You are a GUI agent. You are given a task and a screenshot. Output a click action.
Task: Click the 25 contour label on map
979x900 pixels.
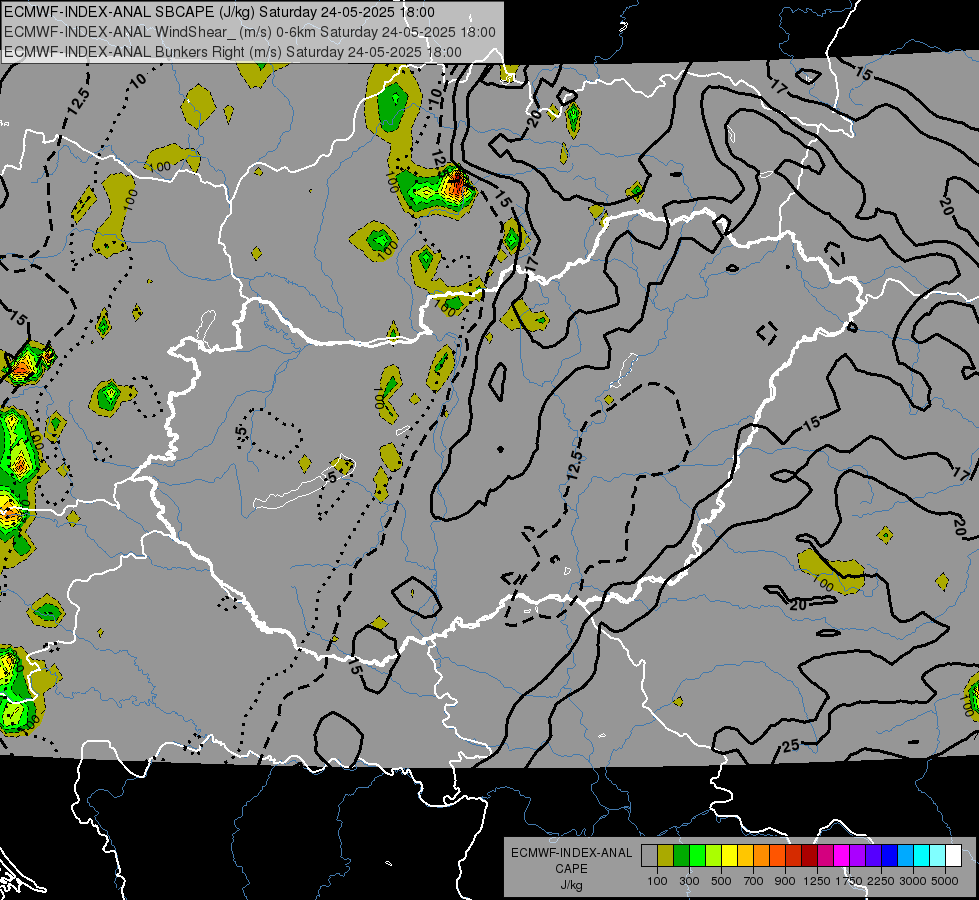(x=791, y=746)
